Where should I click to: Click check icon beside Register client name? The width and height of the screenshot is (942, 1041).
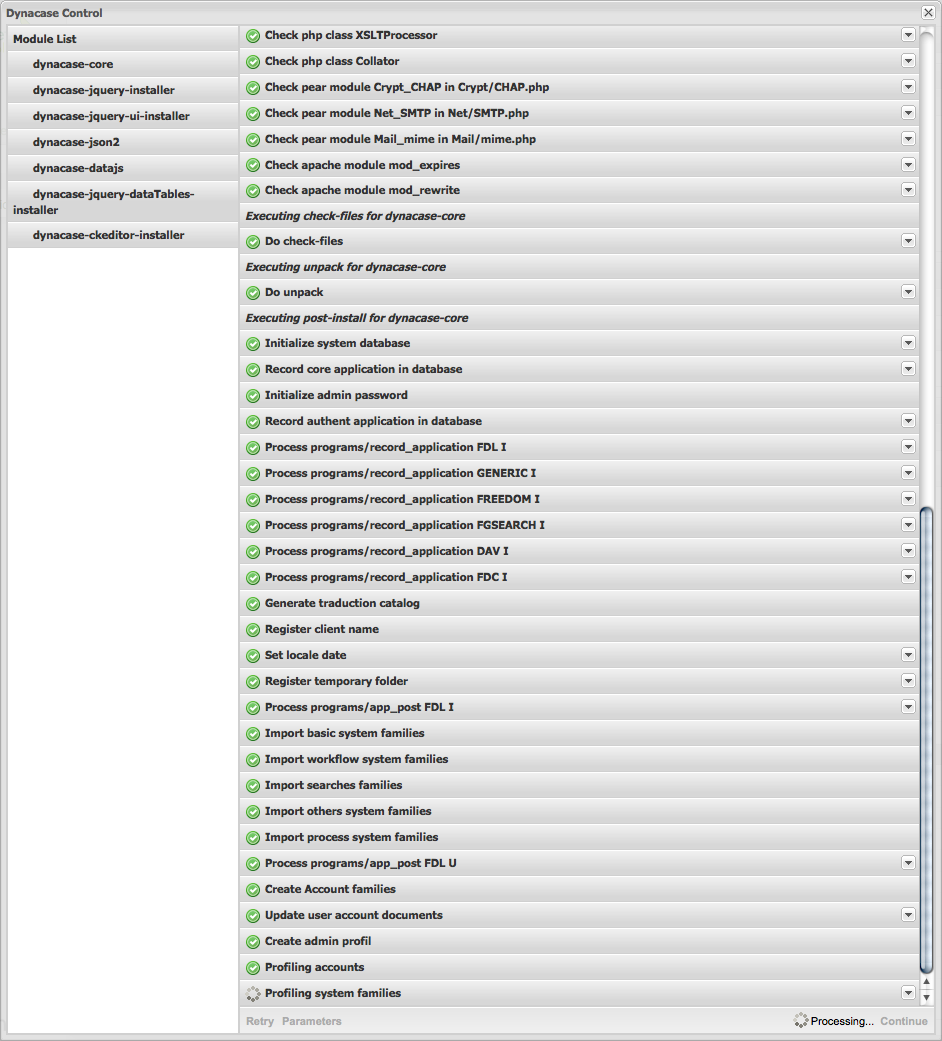click(x=253, y=629)
